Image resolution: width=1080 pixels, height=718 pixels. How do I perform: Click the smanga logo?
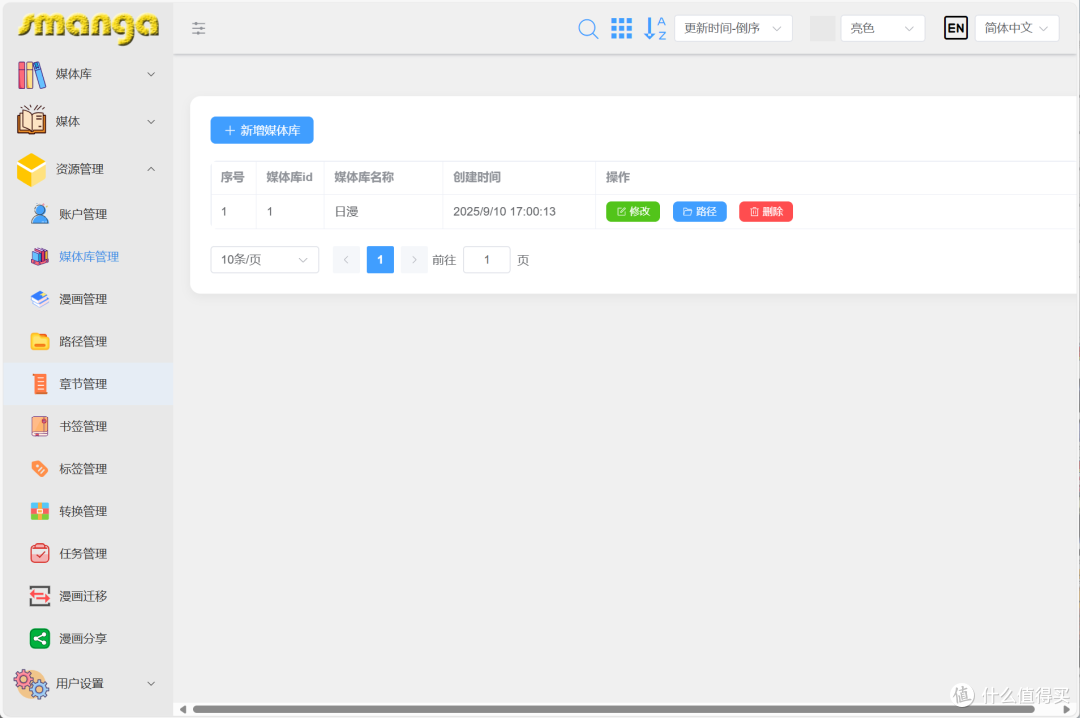88,28
